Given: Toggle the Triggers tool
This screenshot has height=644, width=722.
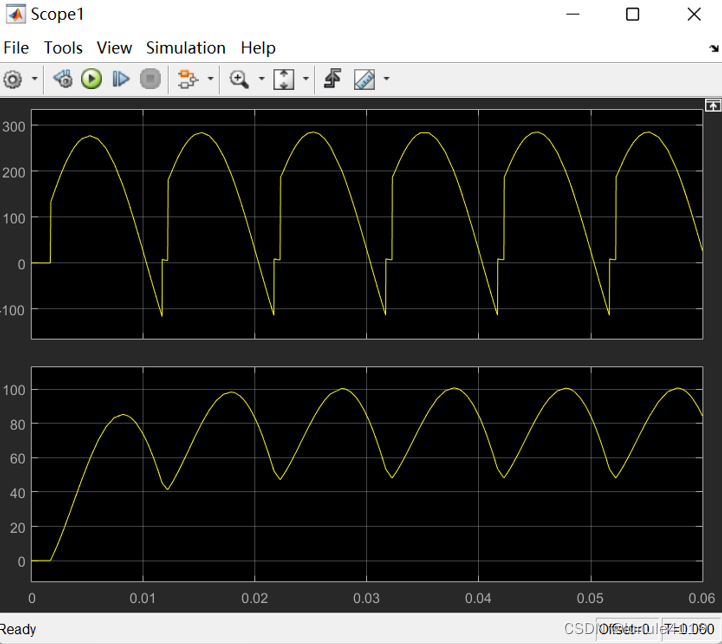Looking at the screenshot, I should (332, 79).
